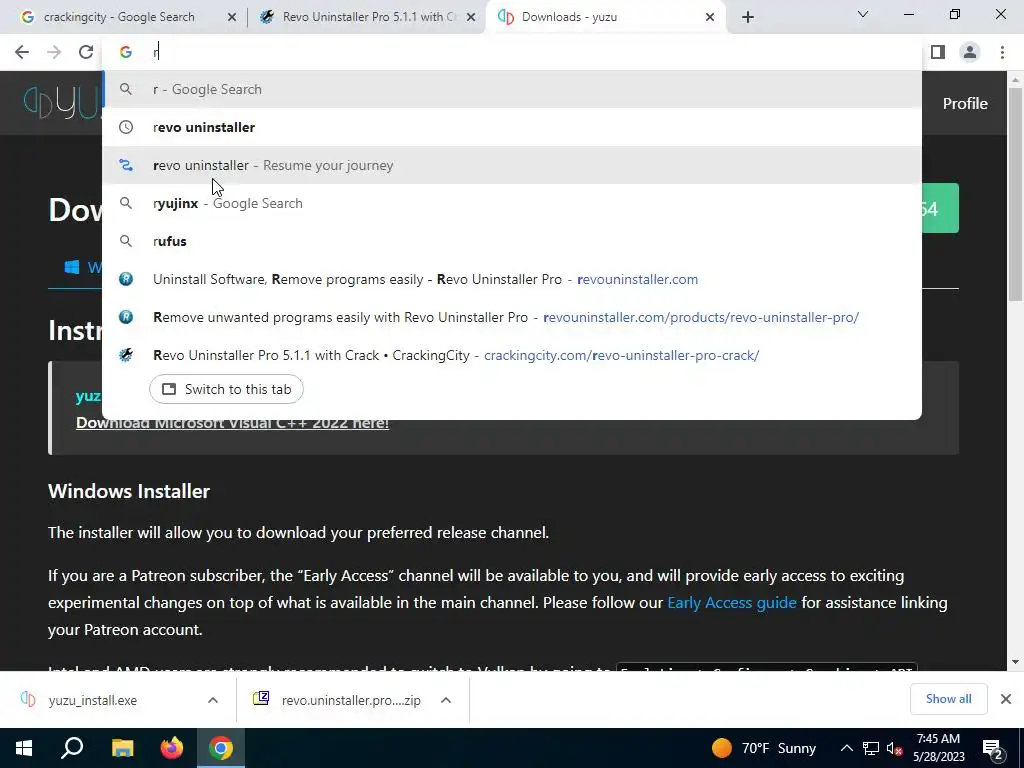Click the magnifier icon beside ryujinx

[126, 203]
